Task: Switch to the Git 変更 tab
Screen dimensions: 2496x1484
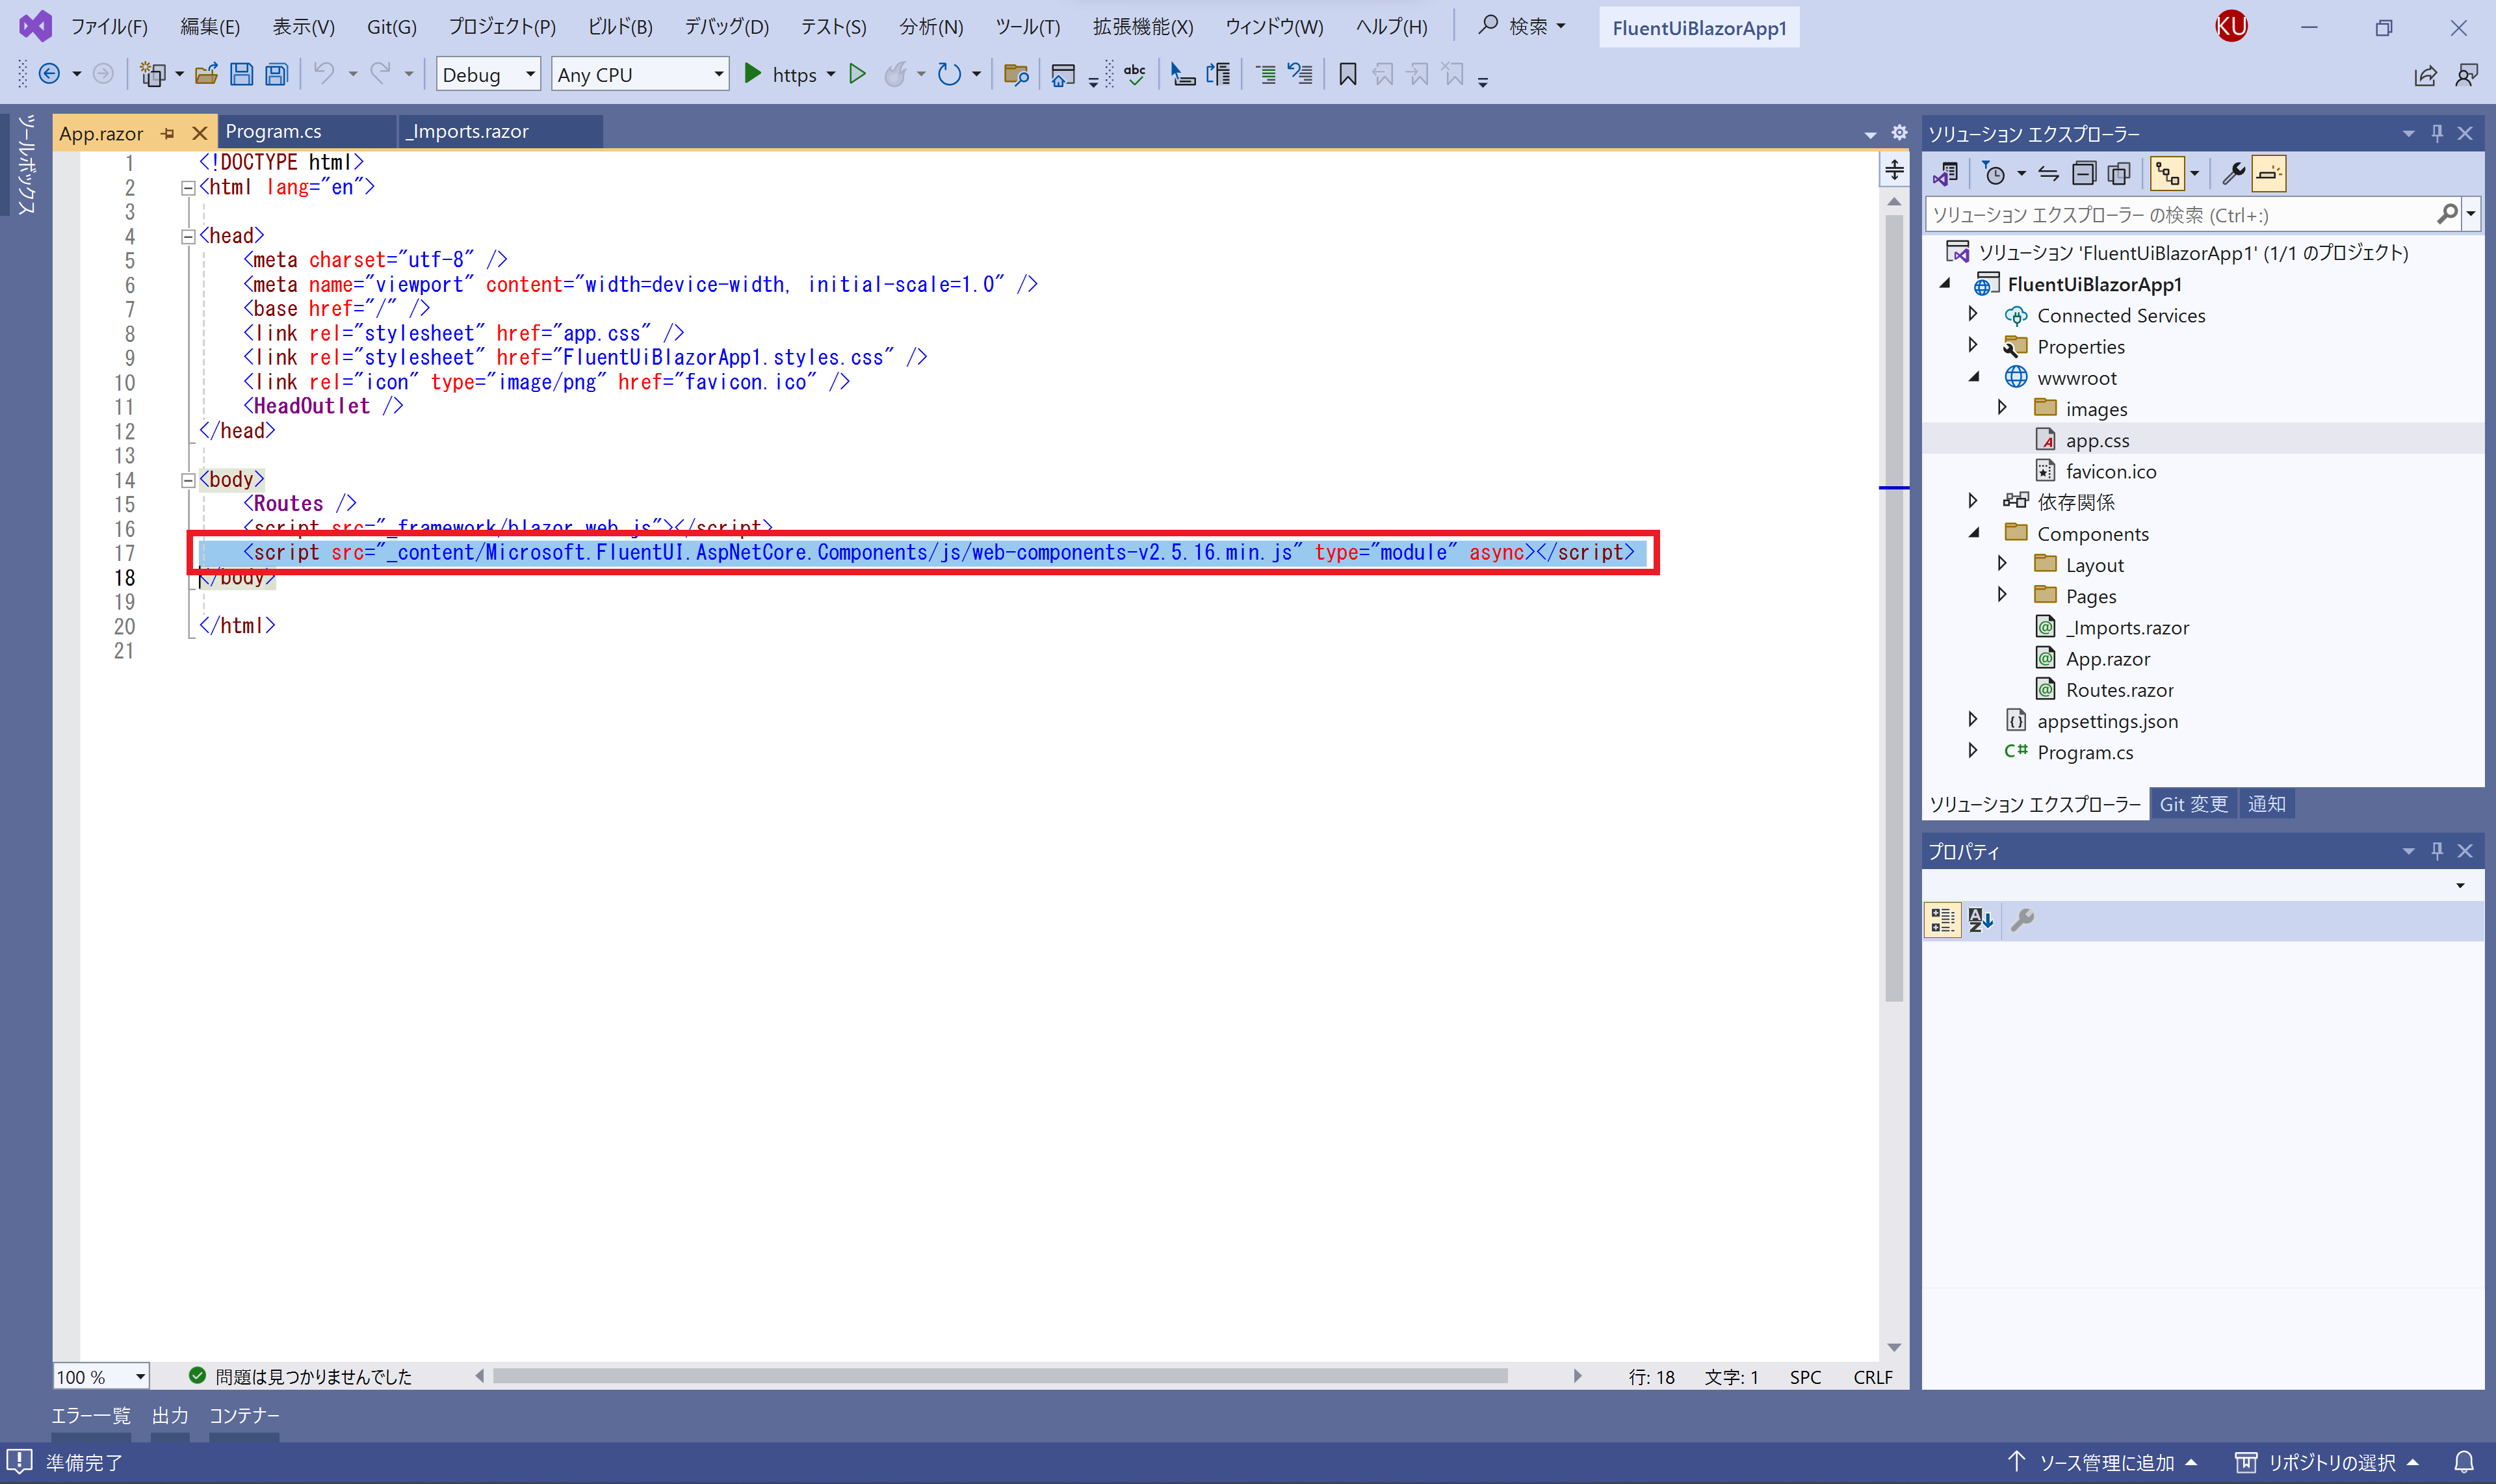Action: (2194, 804)
